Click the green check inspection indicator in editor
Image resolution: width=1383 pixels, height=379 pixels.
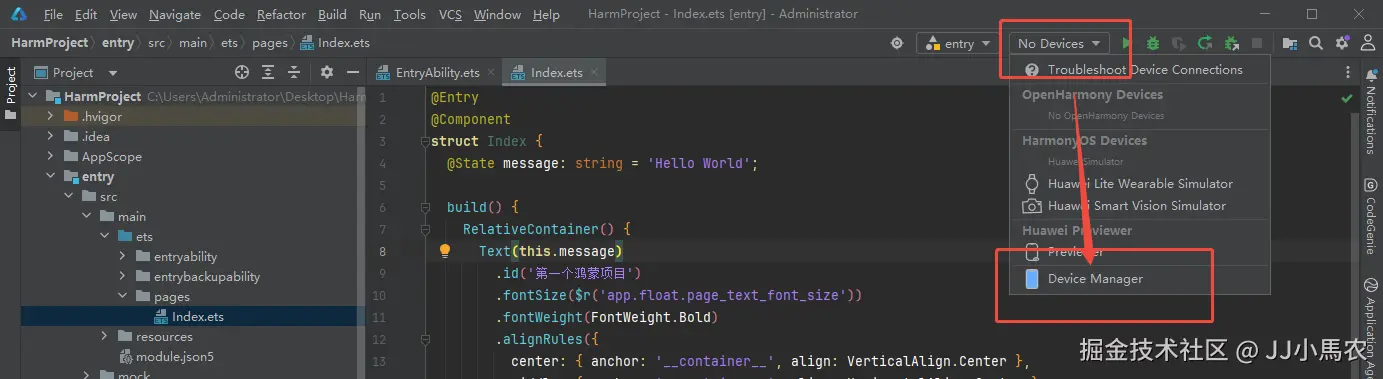pos(1346,99)
